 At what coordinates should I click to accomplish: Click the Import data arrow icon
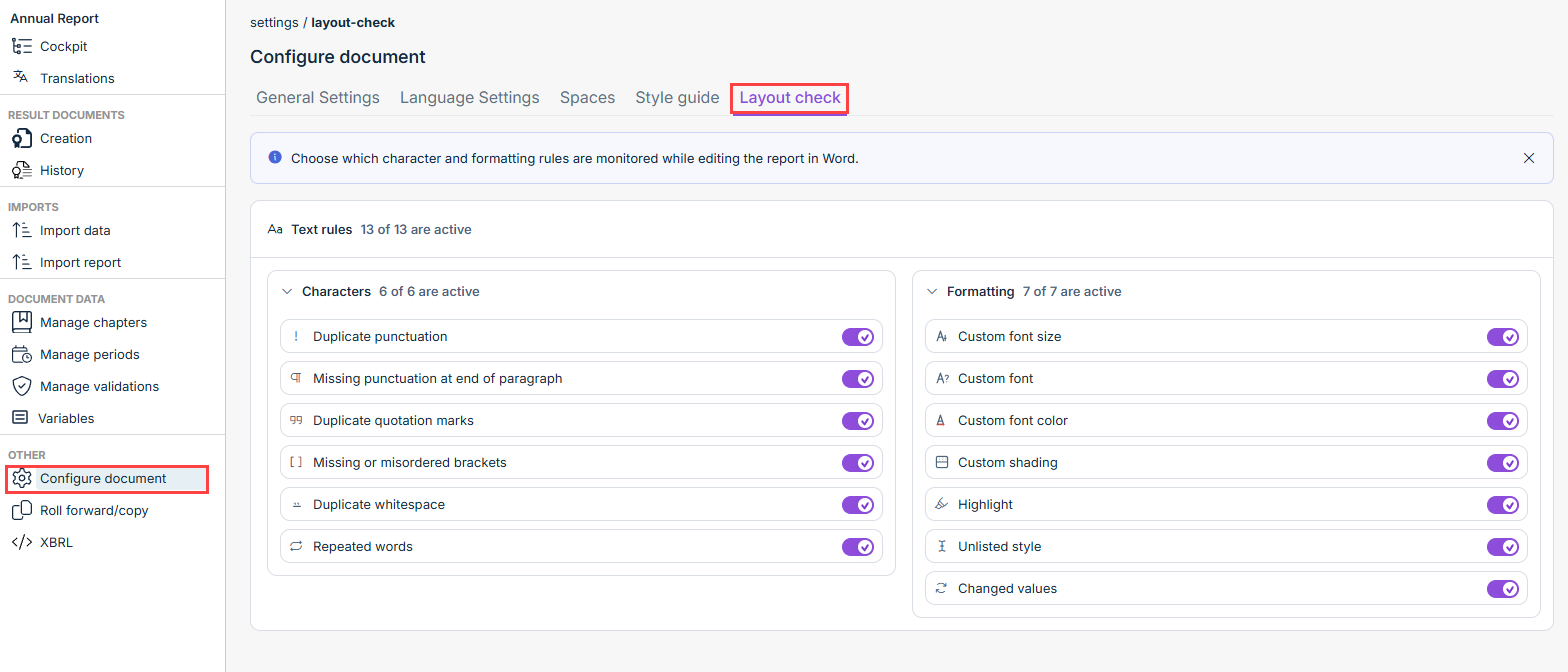pyautogui.click(x=21, y=230)
